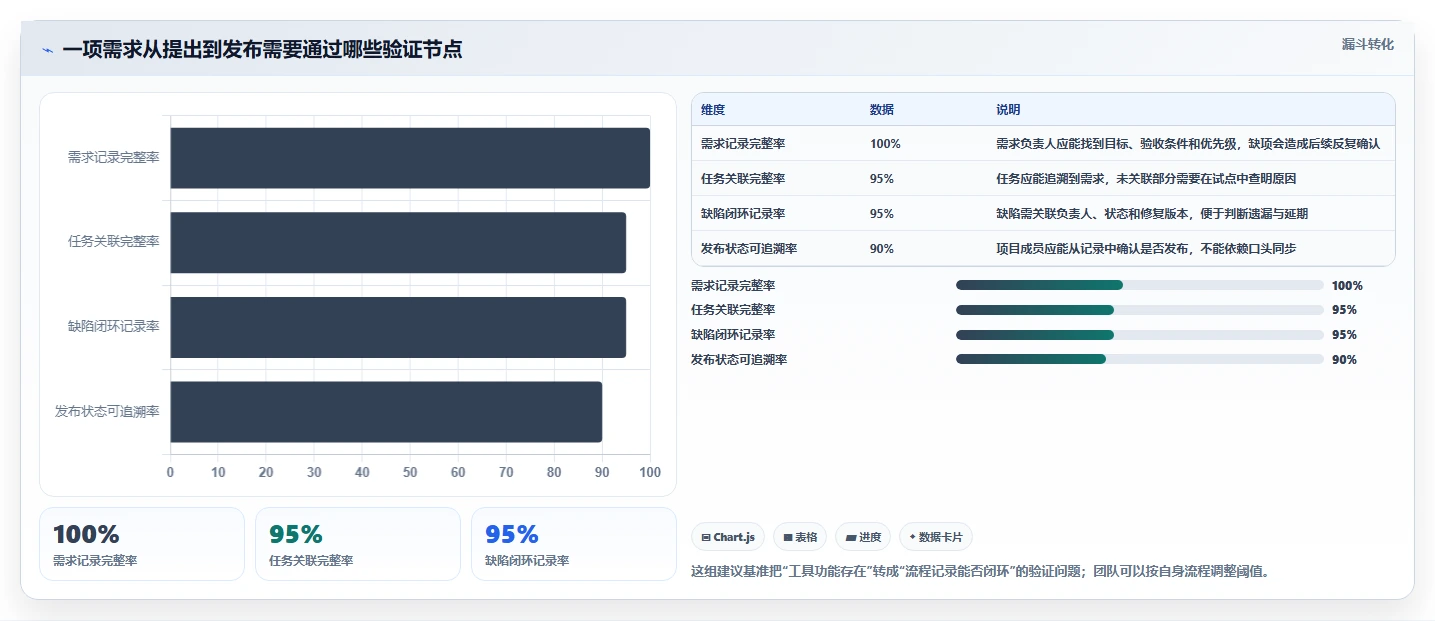Viewport: 1435px width, 621px height.
Task: Click the 90% value in table
Action: point(882,249)
